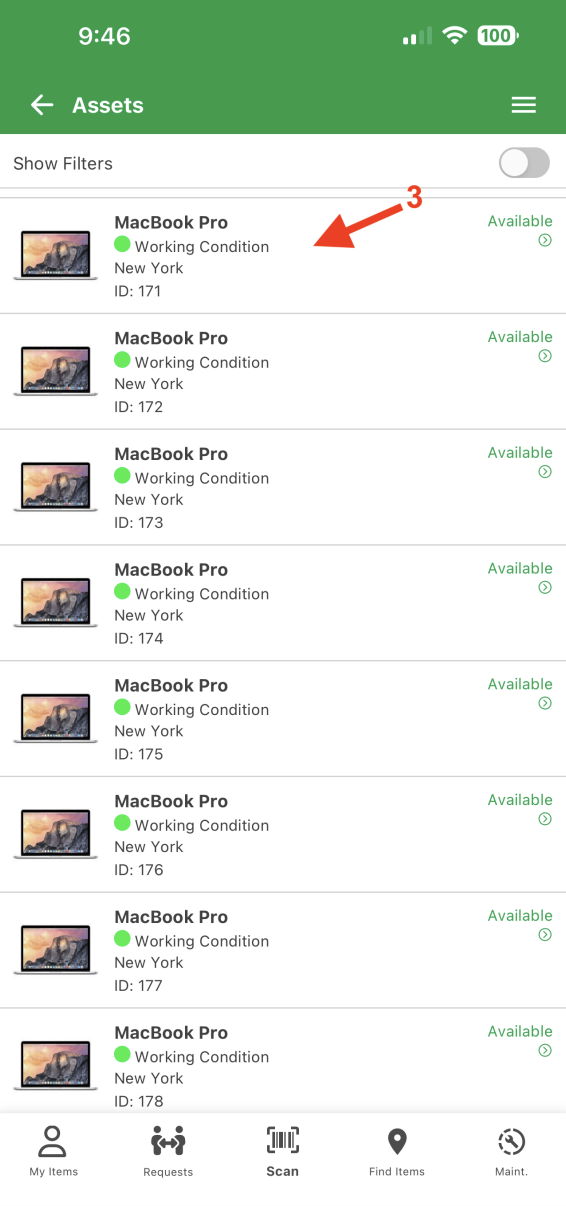Open the My Items person icon
The image size is (566, 1206).
click(52, 1141)
